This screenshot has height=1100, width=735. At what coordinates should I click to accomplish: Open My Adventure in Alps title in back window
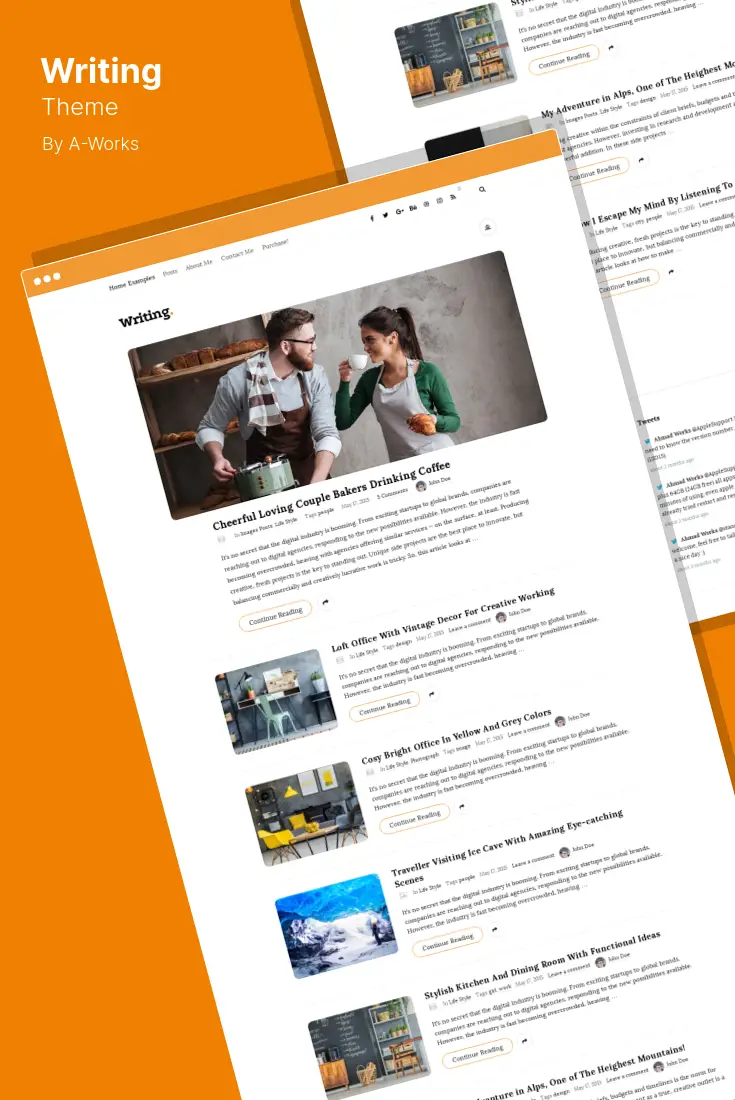point(638,86)
